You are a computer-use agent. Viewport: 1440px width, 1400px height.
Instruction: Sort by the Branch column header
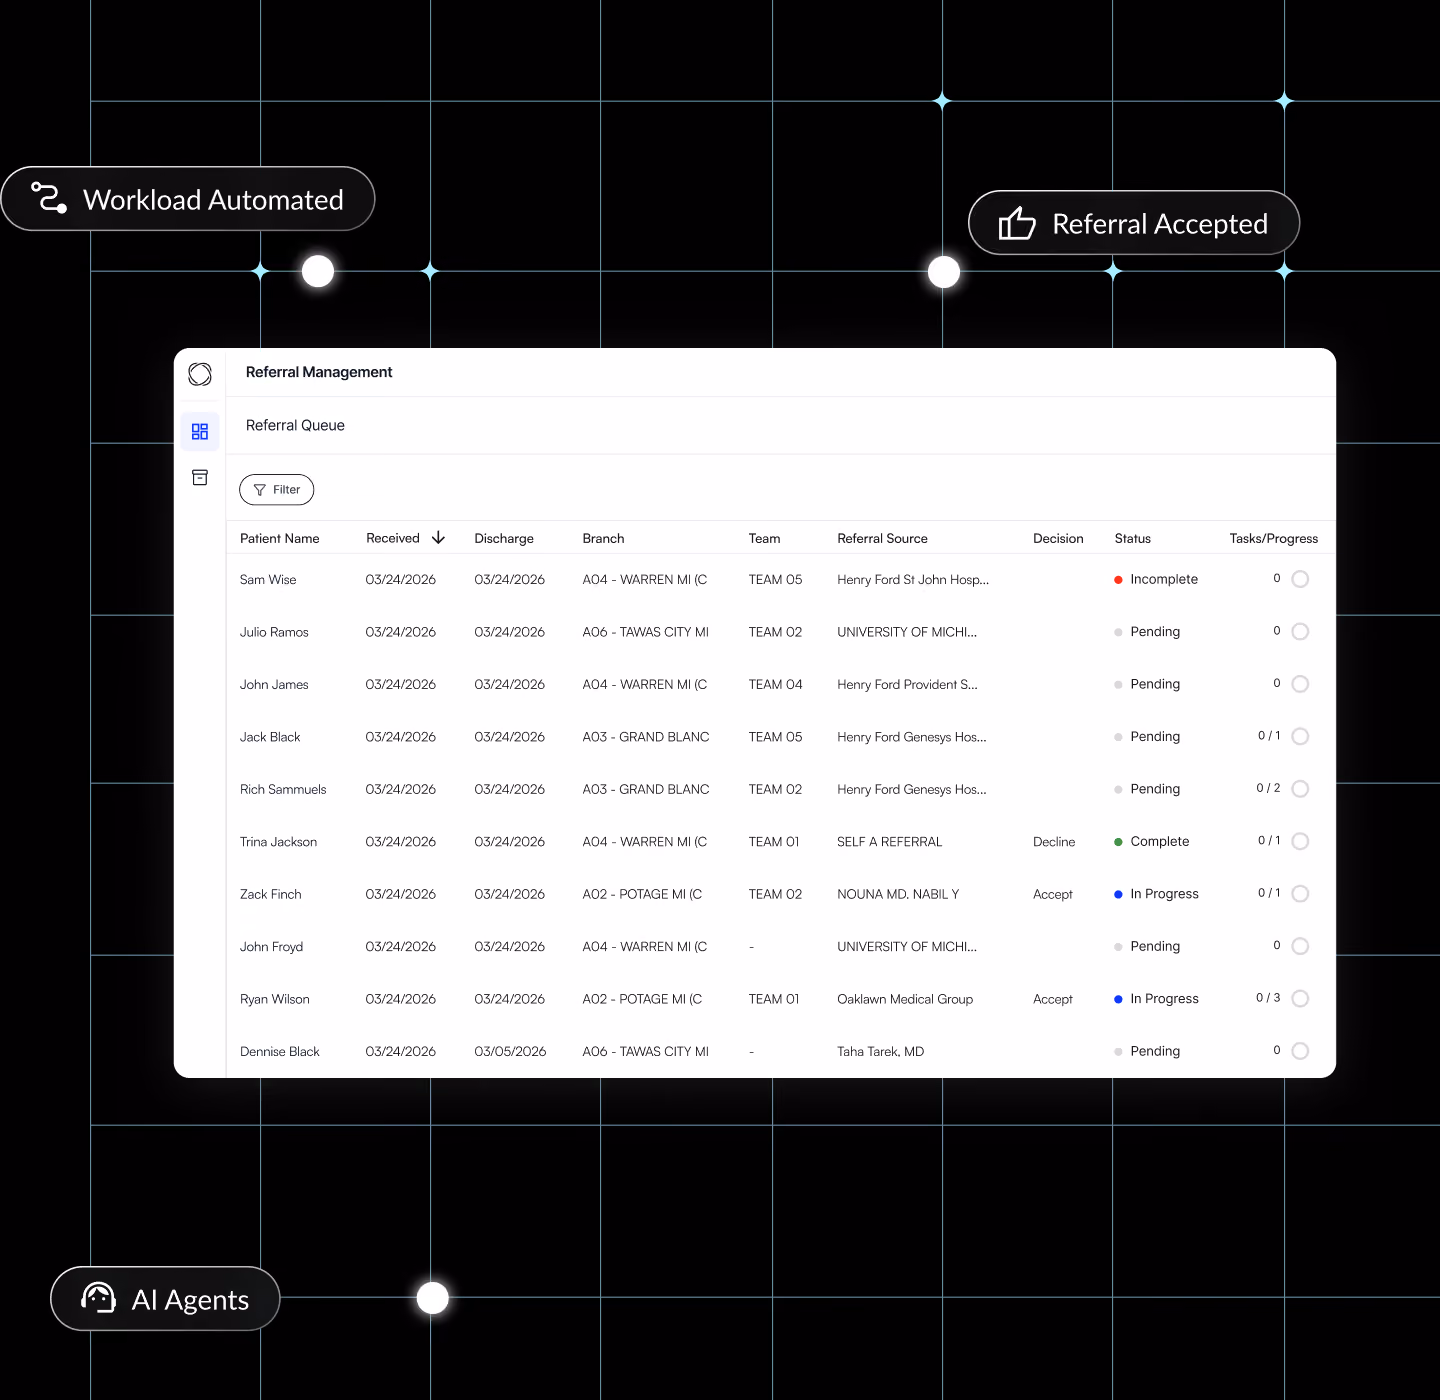[603, 538]
